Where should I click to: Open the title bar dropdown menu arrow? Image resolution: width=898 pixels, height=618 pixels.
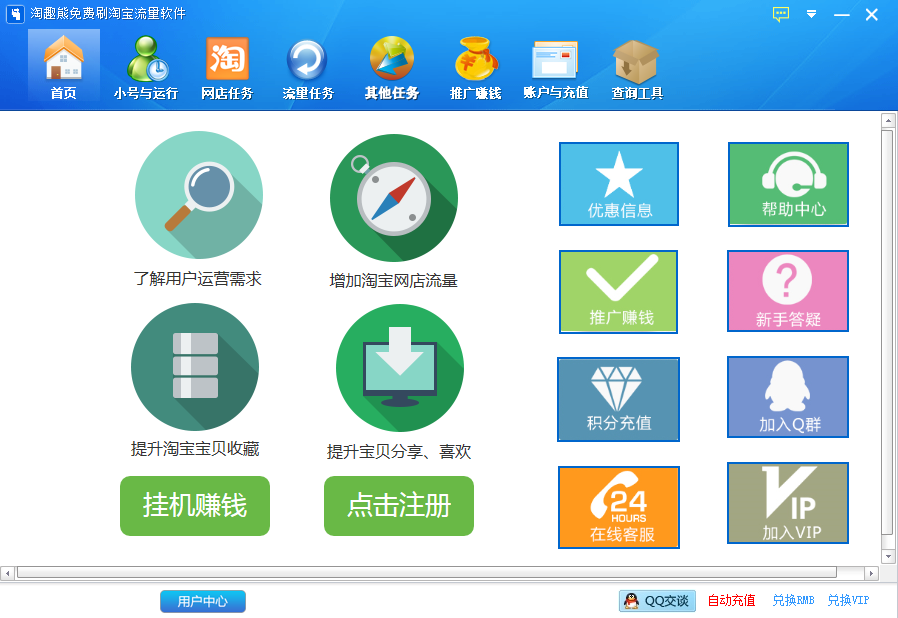click(x=812, y=14)
